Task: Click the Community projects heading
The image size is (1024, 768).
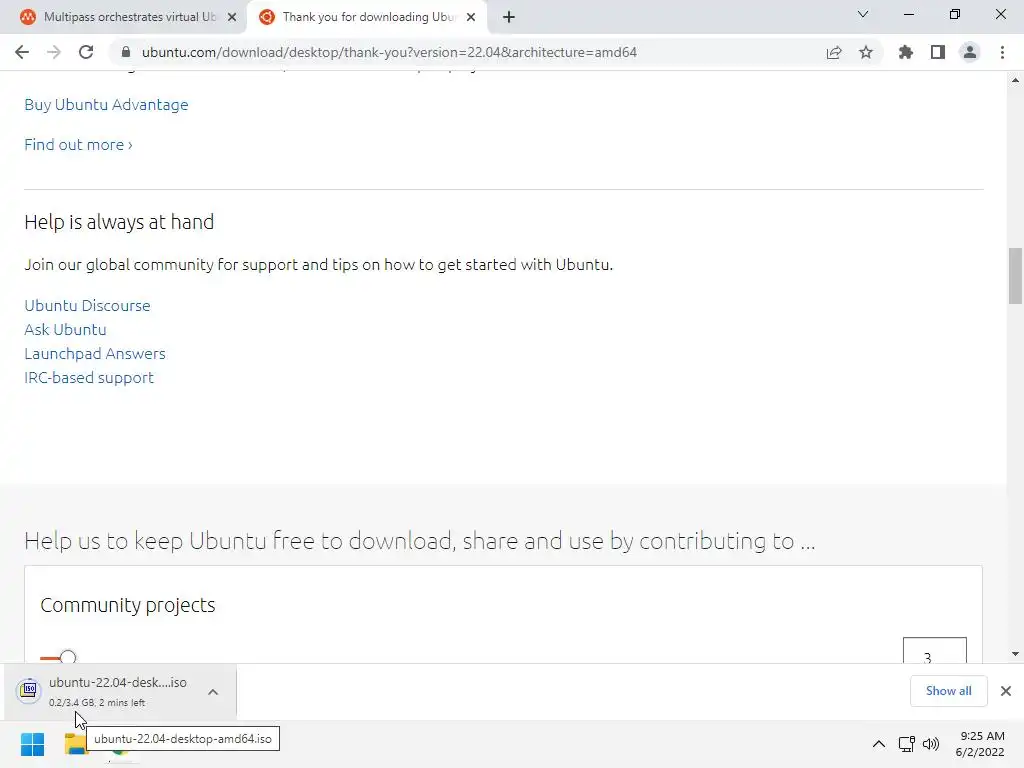Action: (128, 605)
